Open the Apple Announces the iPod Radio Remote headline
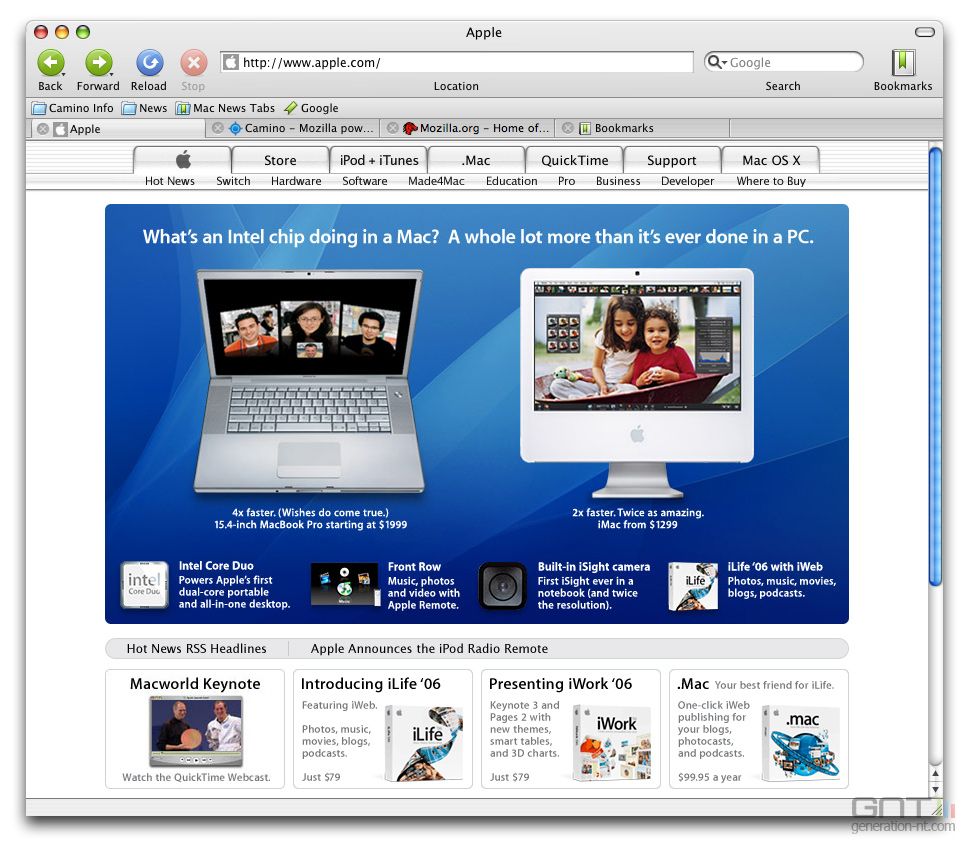This screenshot has width=973, height=855. pos(429,648)
